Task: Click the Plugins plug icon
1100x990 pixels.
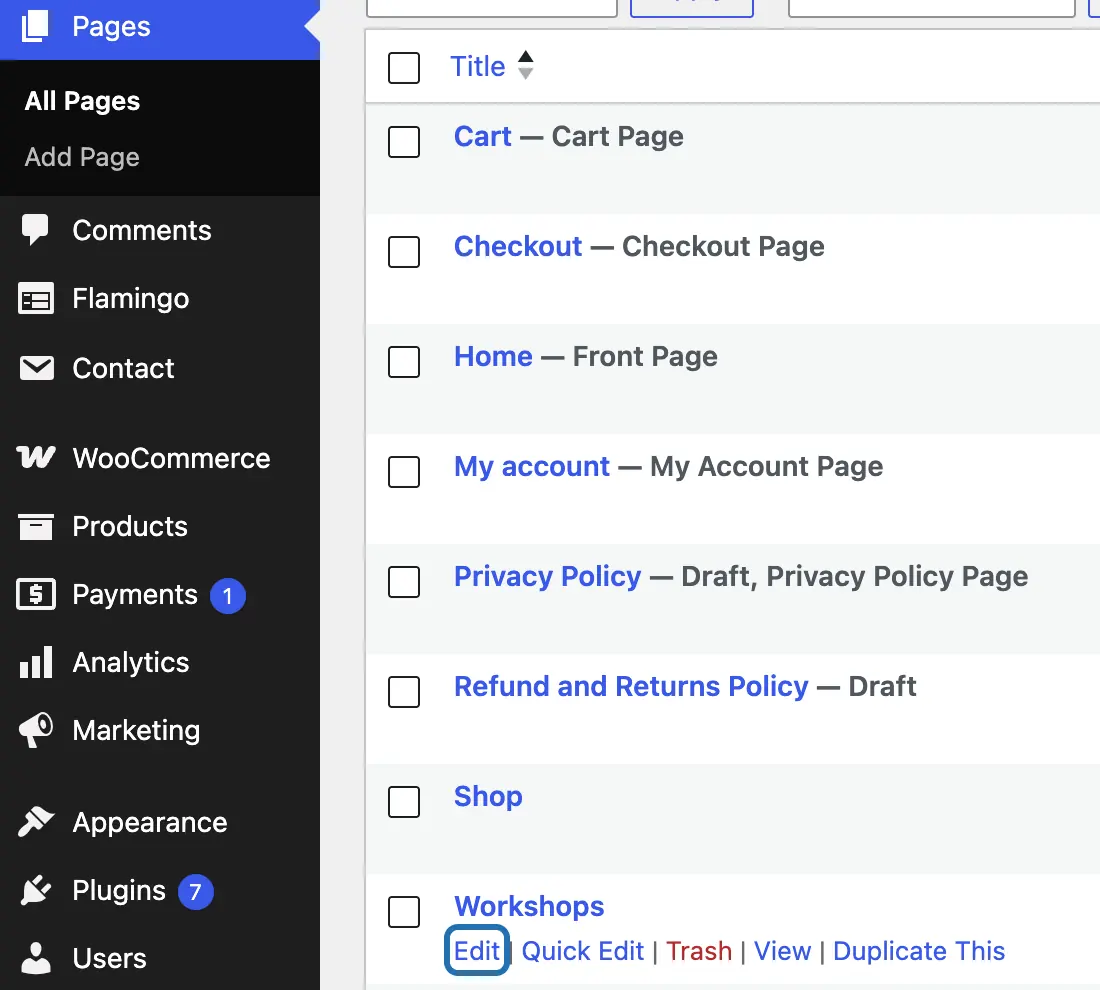Action: click(x=36, y=890)
